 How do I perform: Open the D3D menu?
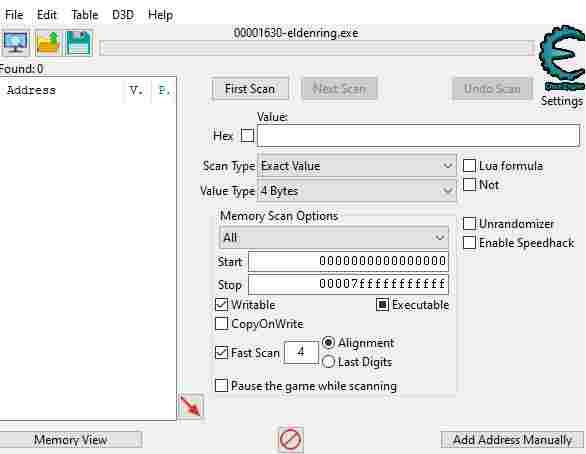coord(123,15)
